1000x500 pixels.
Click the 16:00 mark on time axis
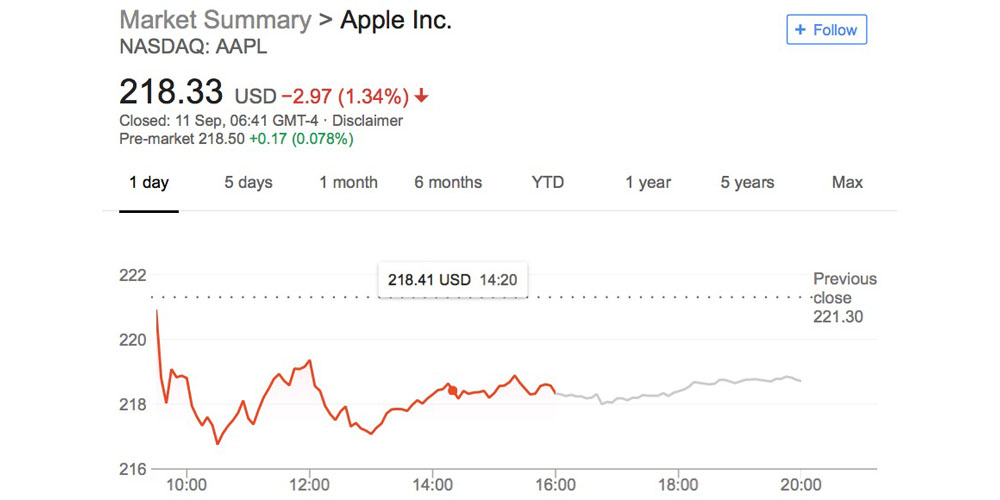tap(555, 485)
